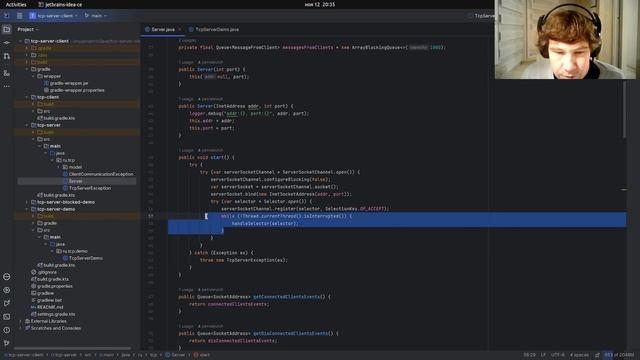Collapse the tcp-server module

click(x=27, y=125)
